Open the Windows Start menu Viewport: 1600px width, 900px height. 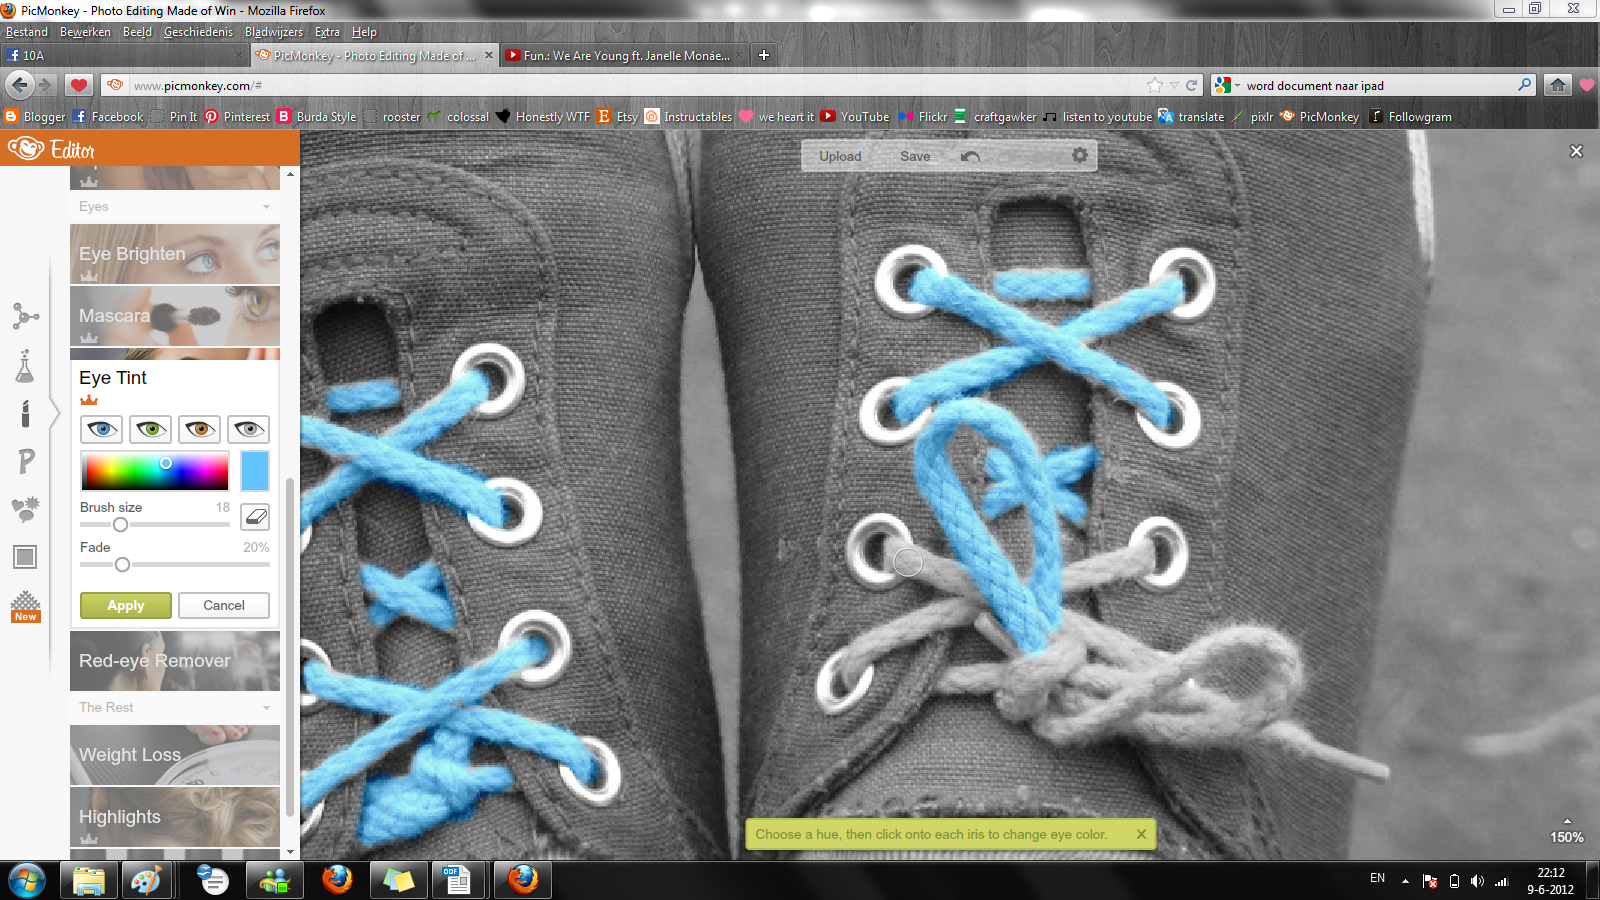click(x=27, y=881)
